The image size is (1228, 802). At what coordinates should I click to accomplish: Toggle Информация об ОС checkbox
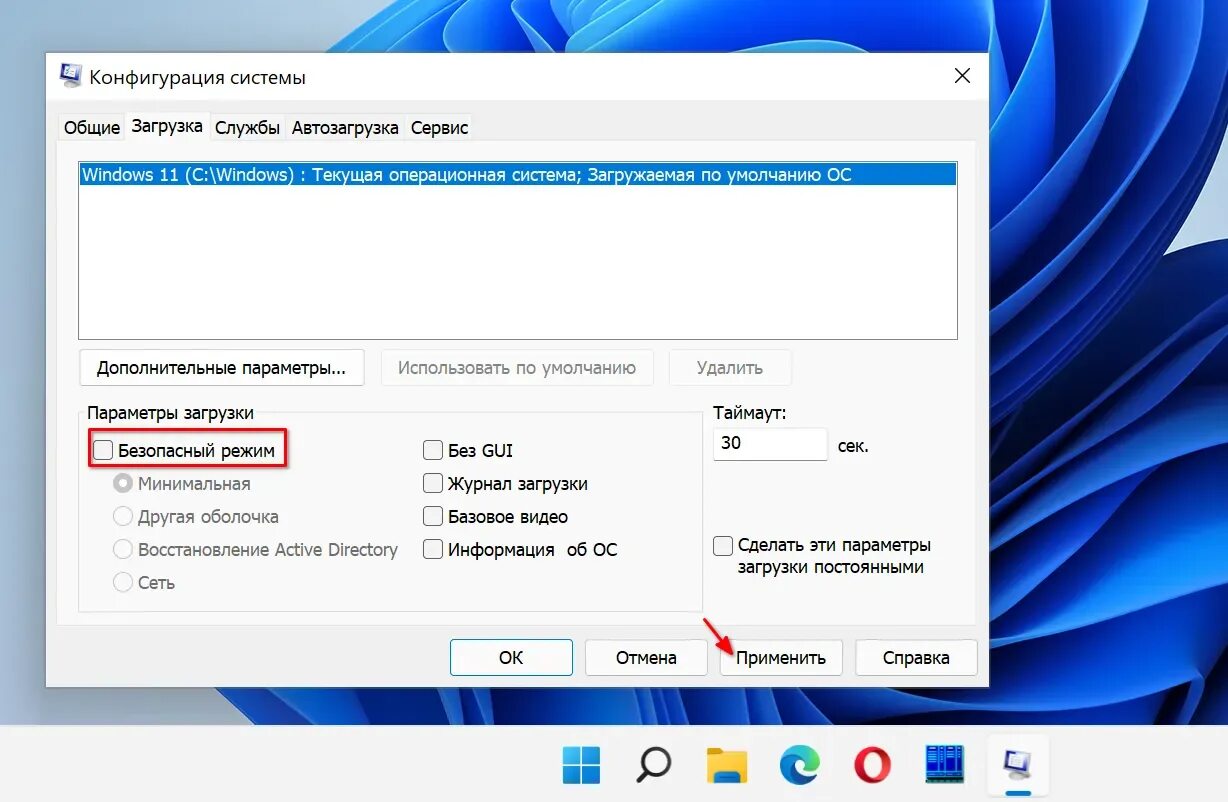click(x=433, y=550)
